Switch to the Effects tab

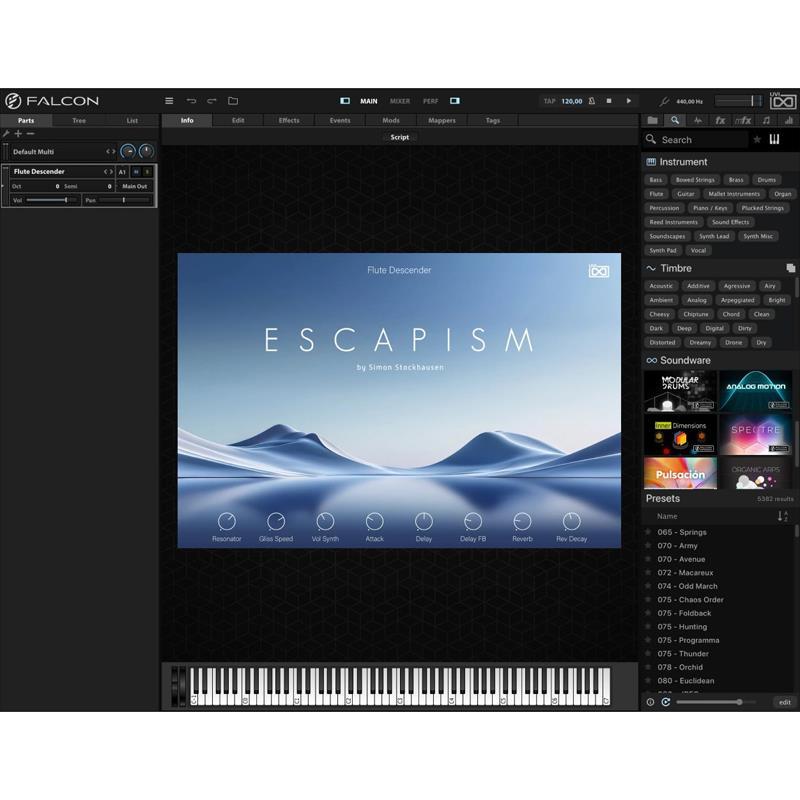click(289, 120)
